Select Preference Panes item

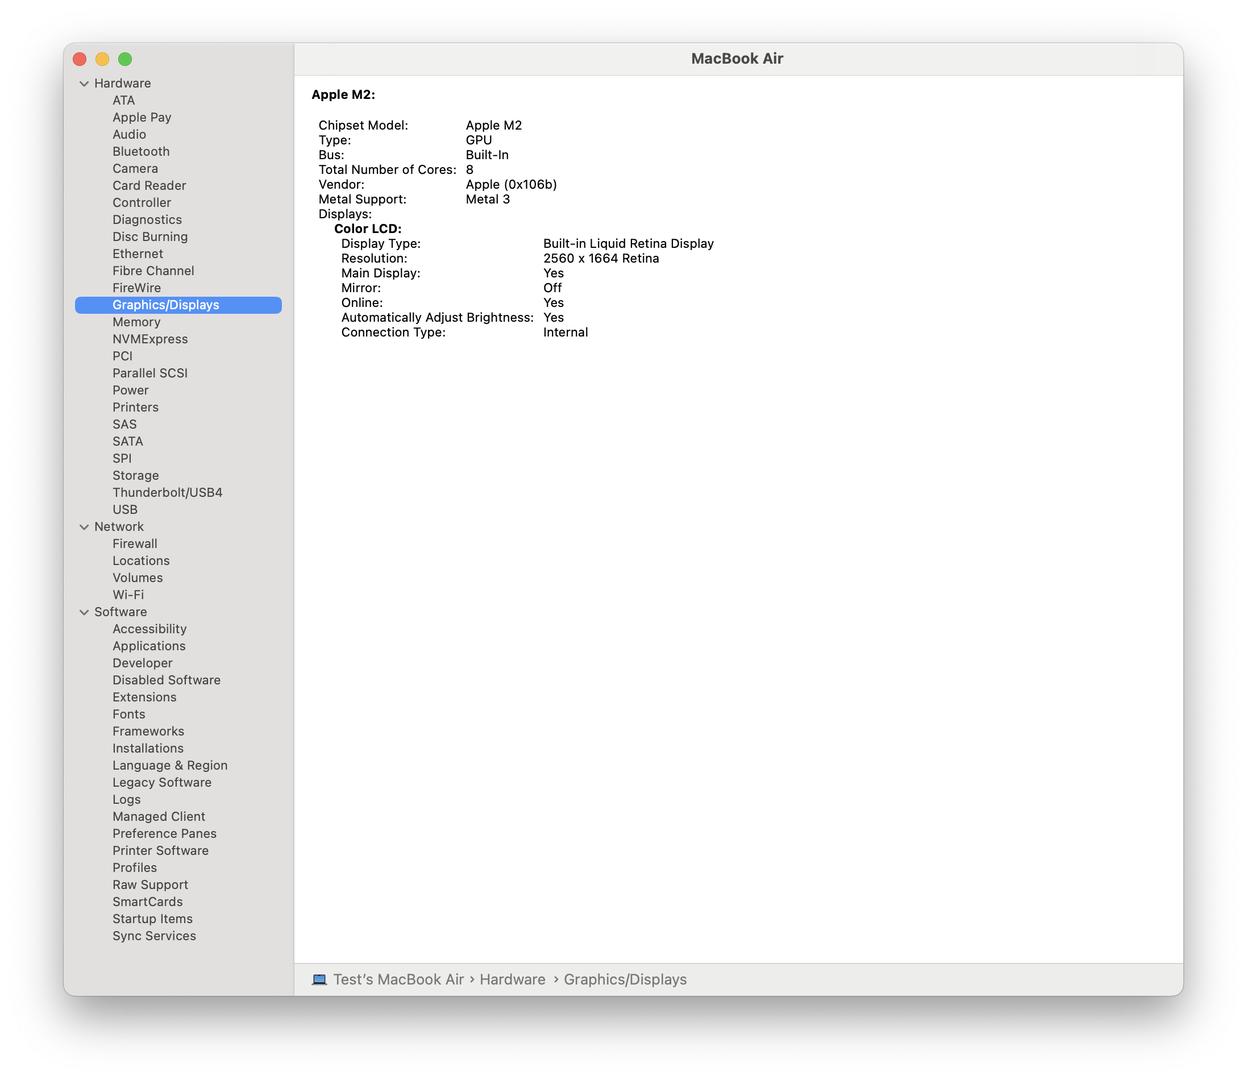(x=164, y=834)
